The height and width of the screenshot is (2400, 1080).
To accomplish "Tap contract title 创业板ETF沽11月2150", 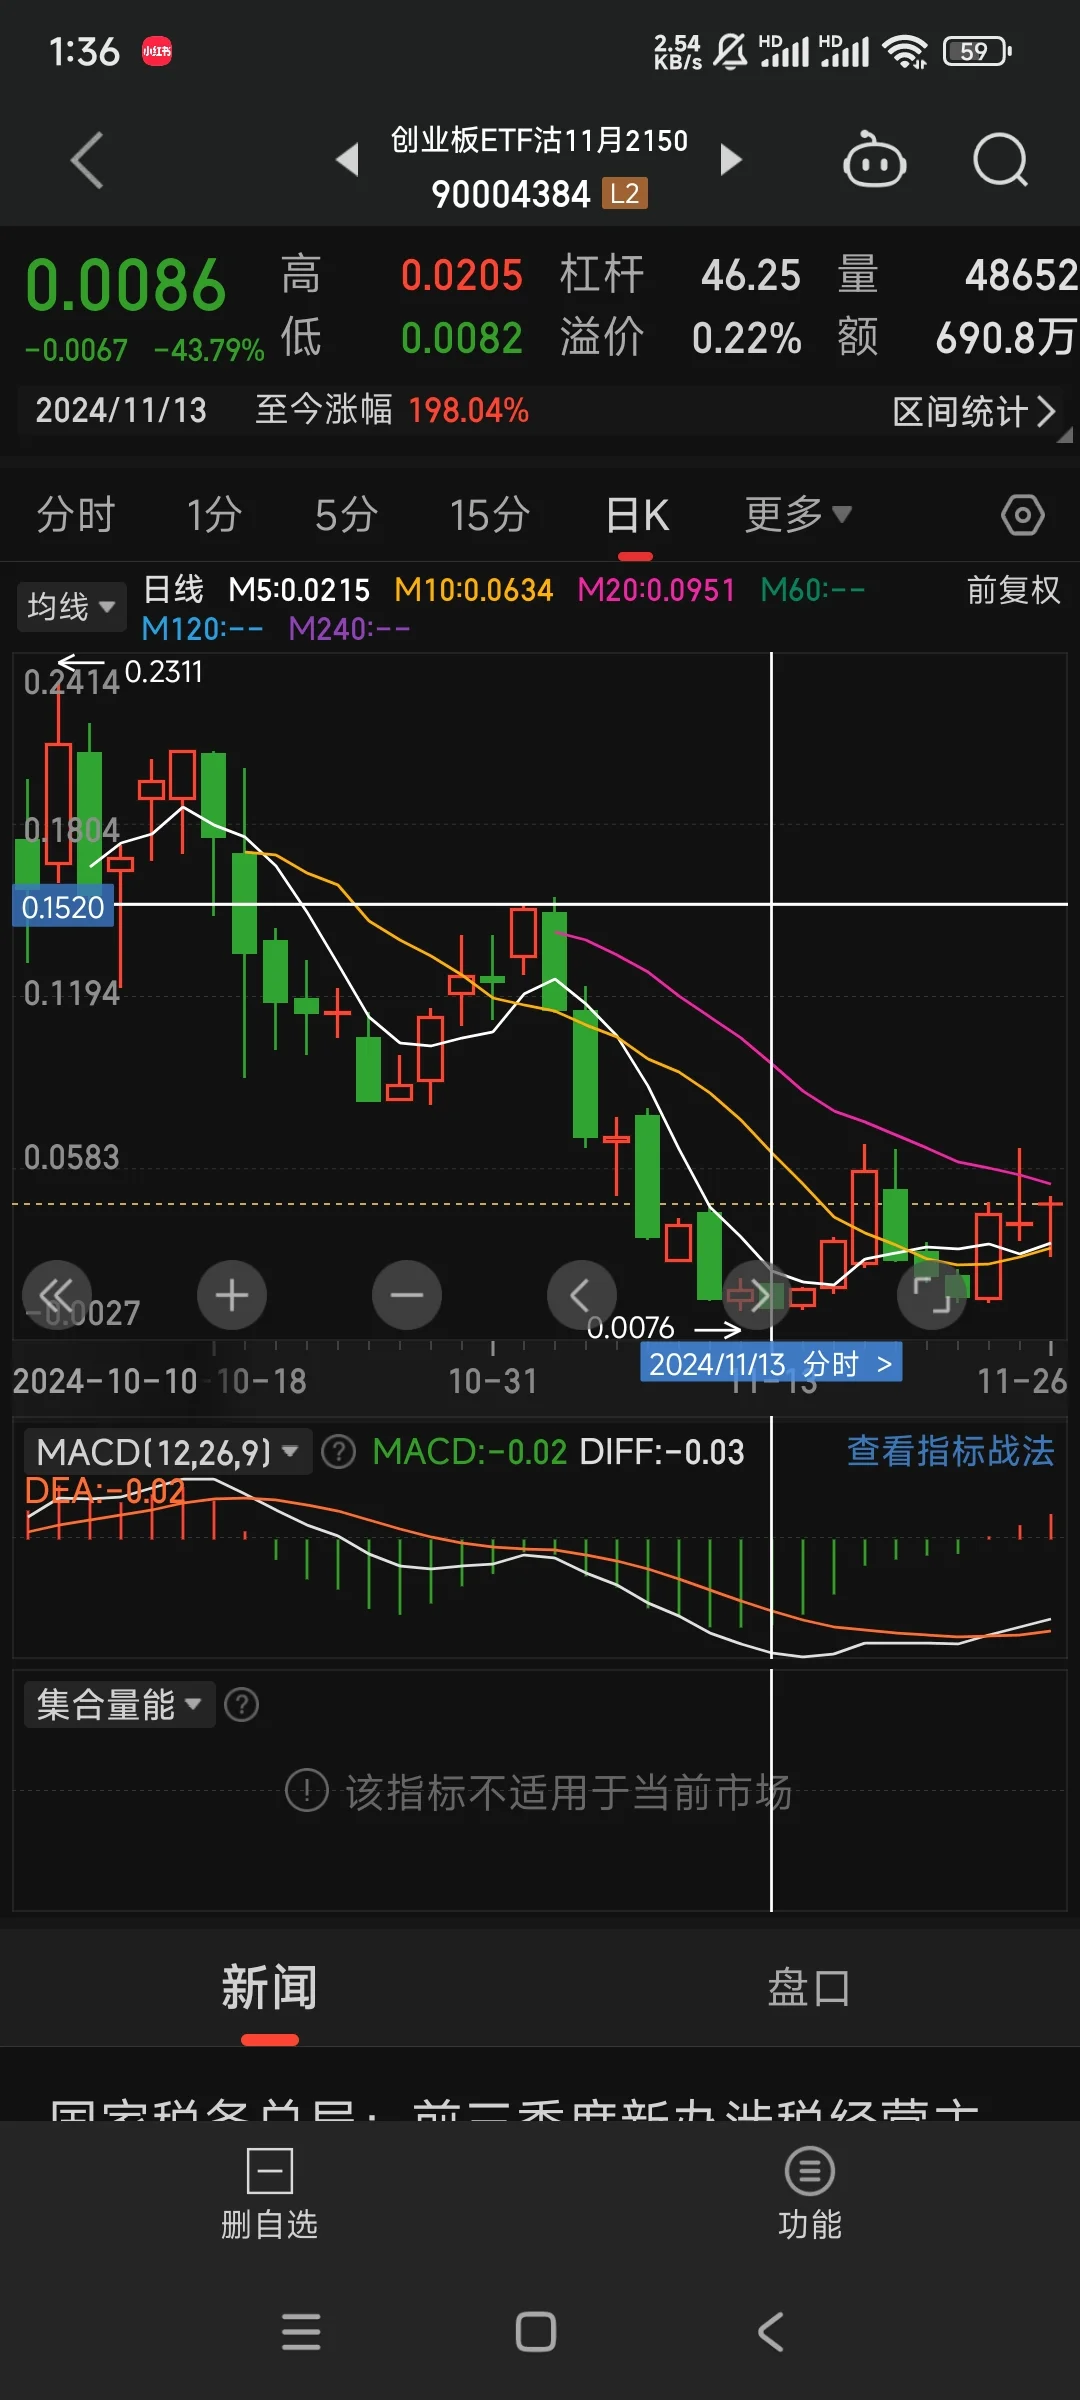I will (x=539, y=140).
